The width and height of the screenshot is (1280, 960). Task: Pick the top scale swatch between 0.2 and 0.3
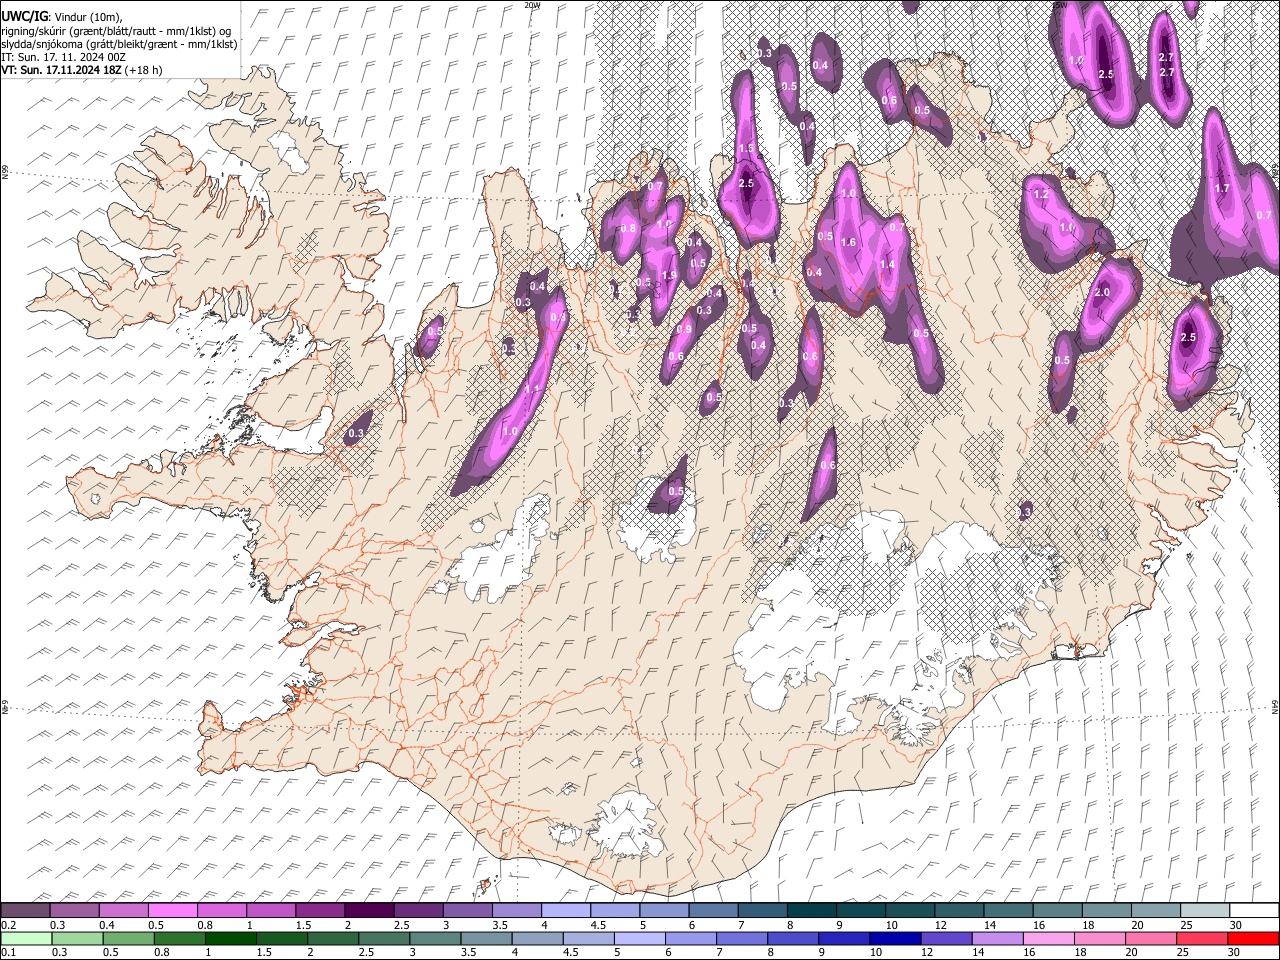(x=25, y=910)
